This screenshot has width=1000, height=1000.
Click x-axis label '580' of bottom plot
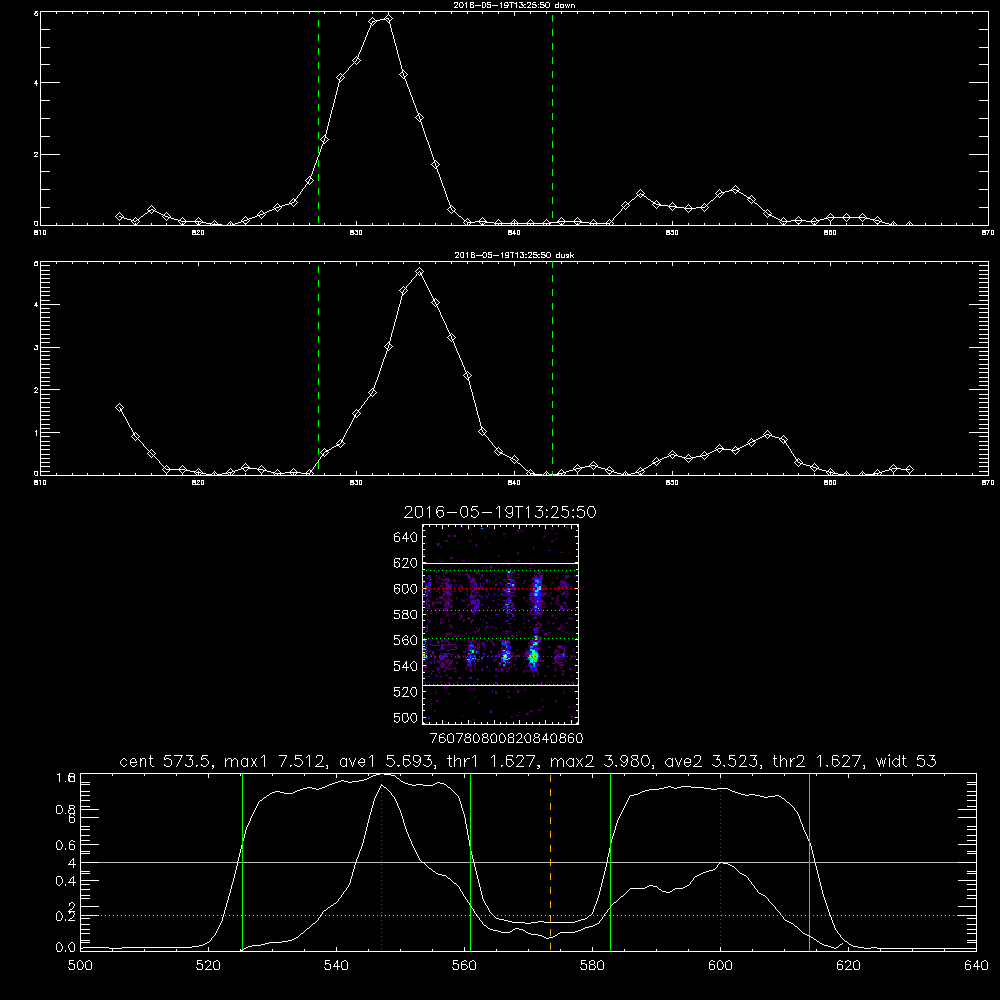(x=592, y=966)
